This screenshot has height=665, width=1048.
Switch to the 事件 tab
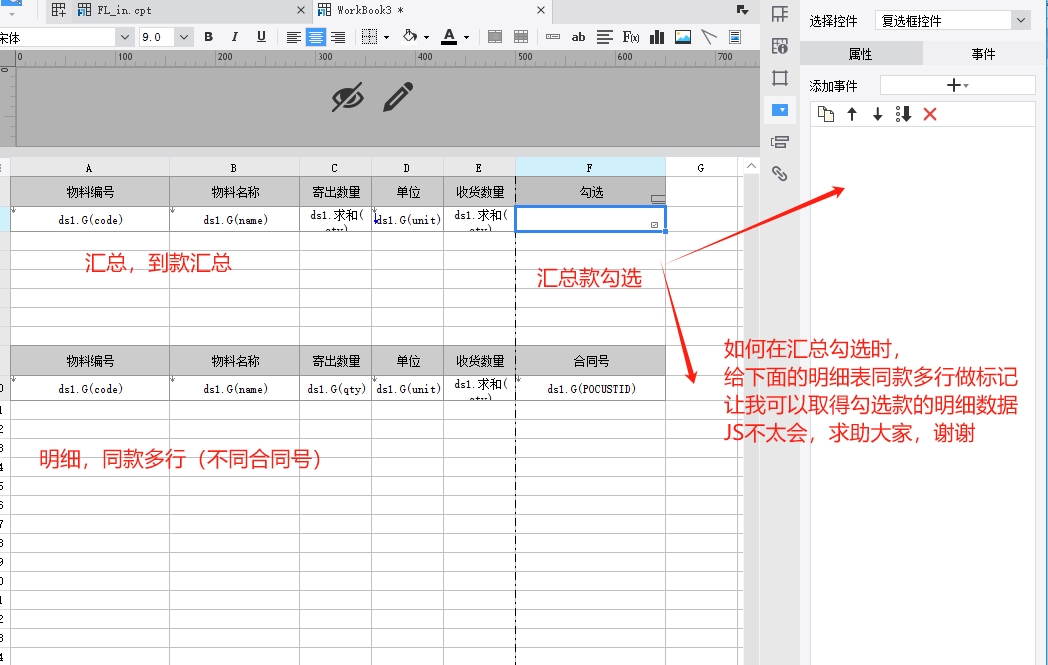pyautogui.click(x=984, y=53)
